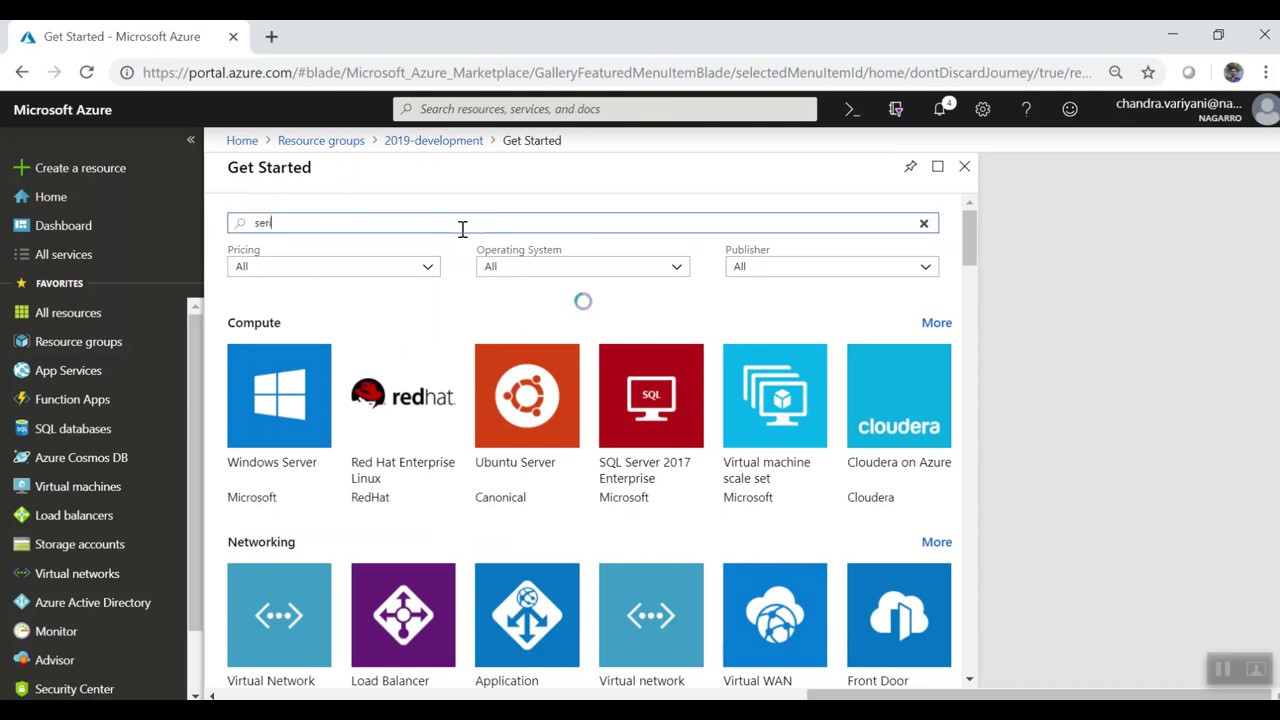Bookmark this page with the star
The image size is (1280, 720).
(x=1148, y=72)
